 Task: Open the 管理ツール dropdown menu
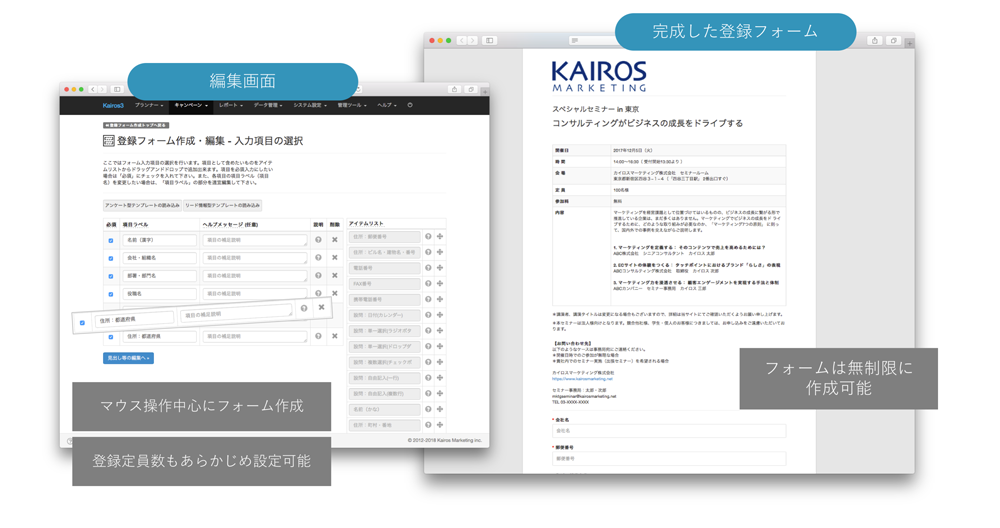pyautogui.click(x=352, y=105)
